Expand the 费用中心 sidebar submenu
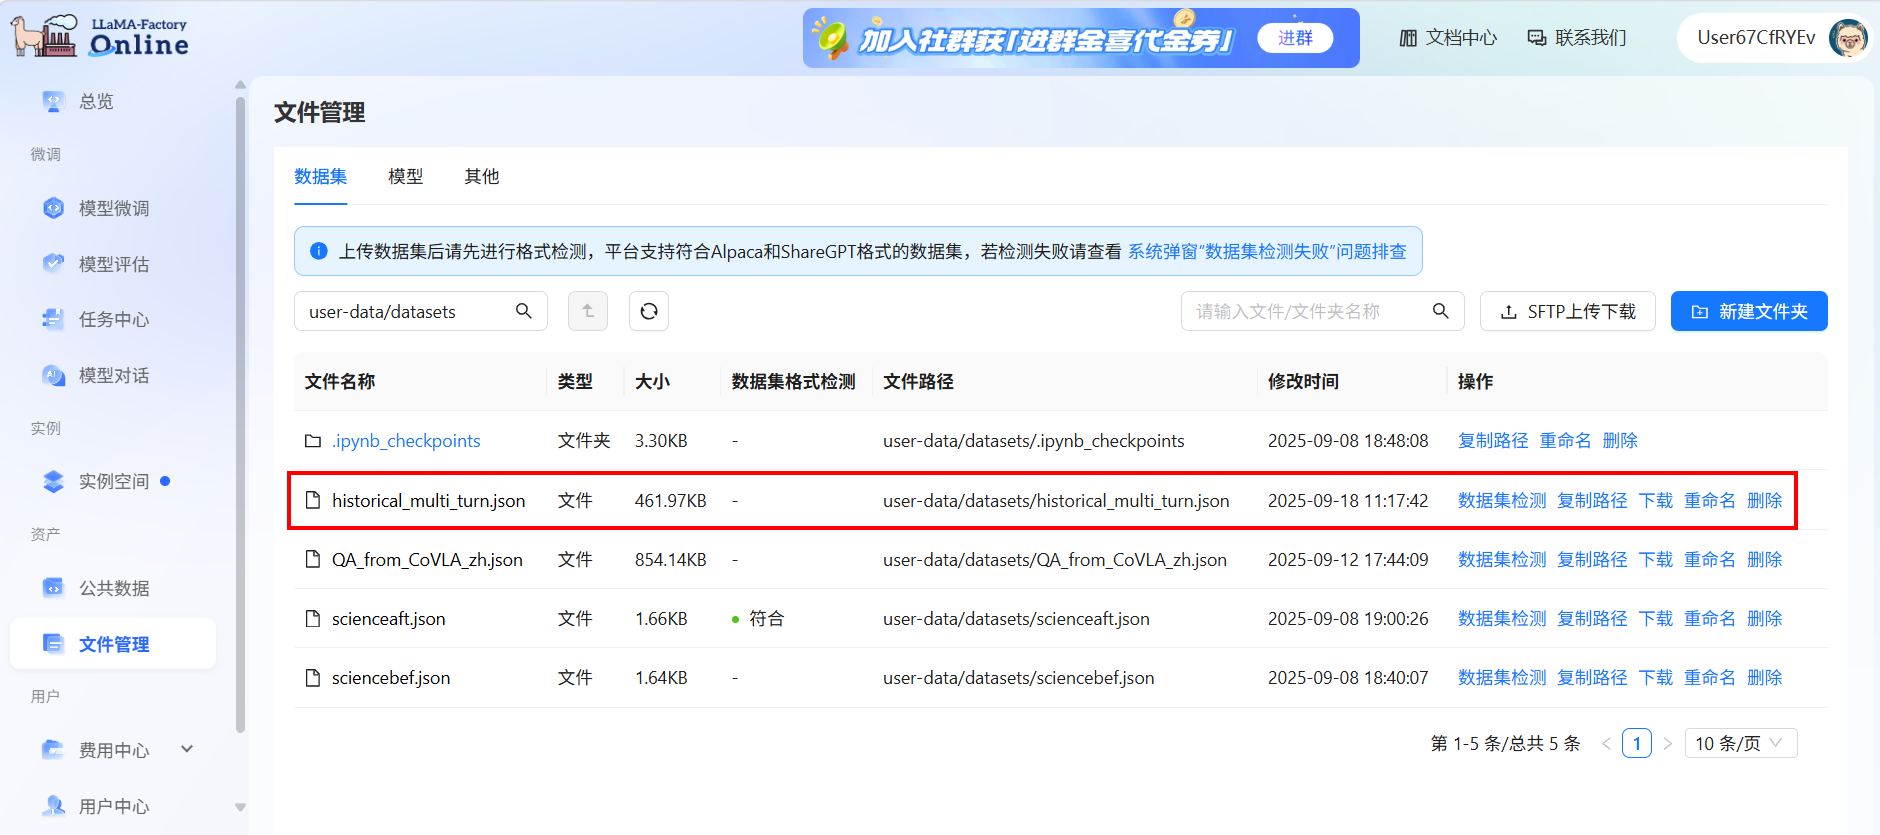 click(187, 749)
